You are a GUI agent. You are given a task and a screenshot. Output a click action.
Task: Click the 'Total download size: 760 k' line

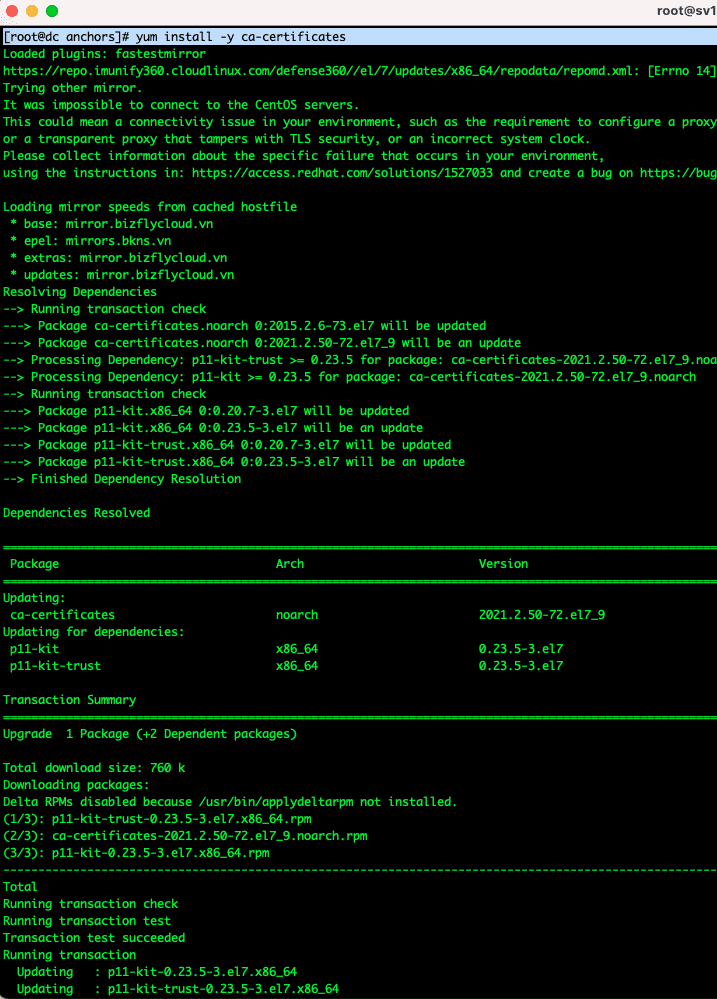pyautogui.click(x=94, y=768)
